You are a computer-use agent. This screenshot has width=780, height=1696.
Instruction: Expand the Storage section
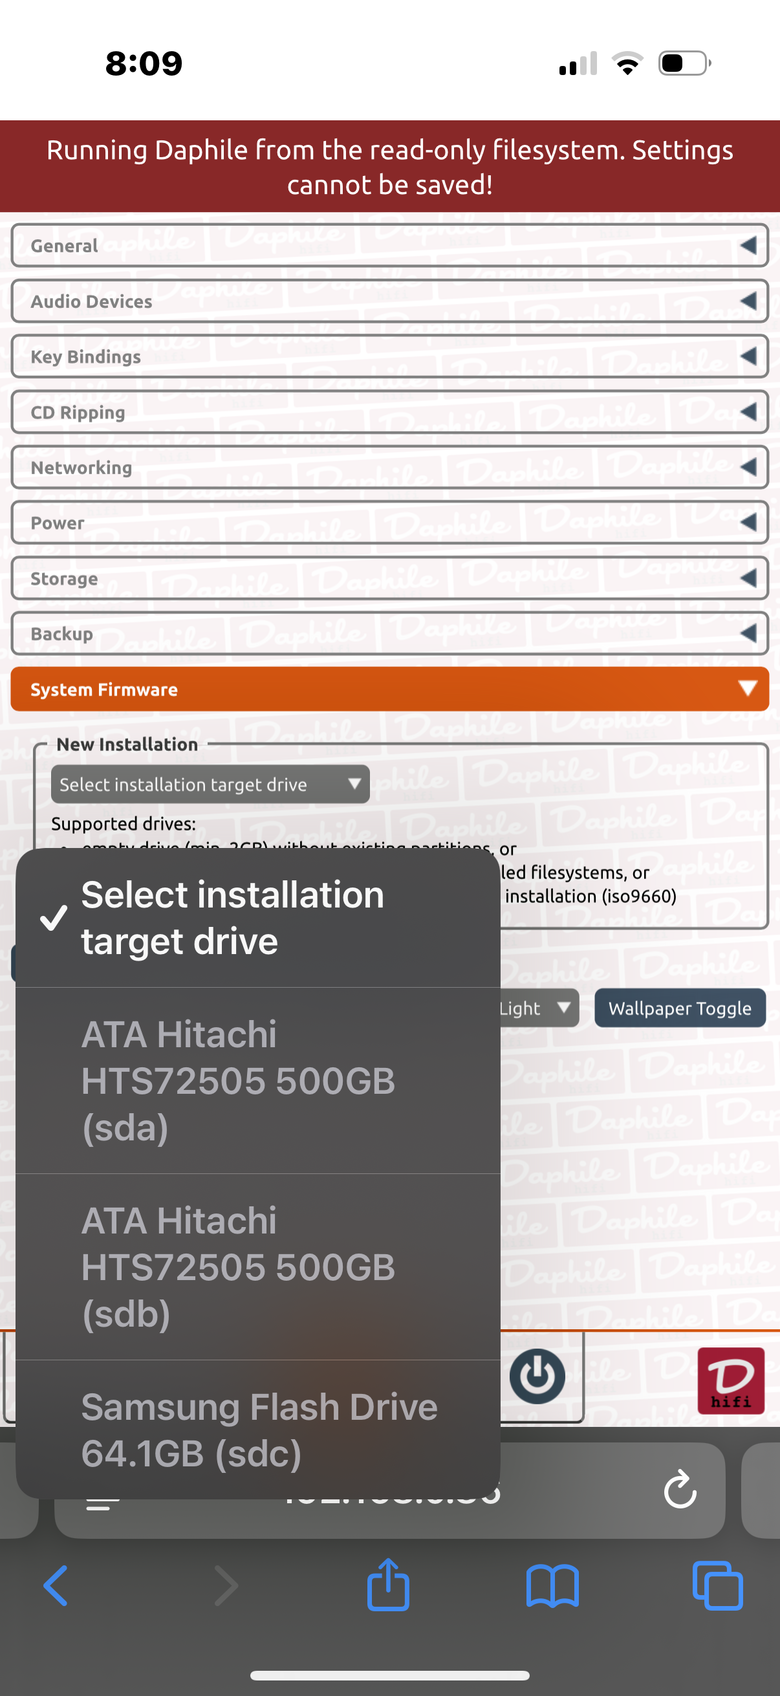pyautogui.click(x=389, y=578)
